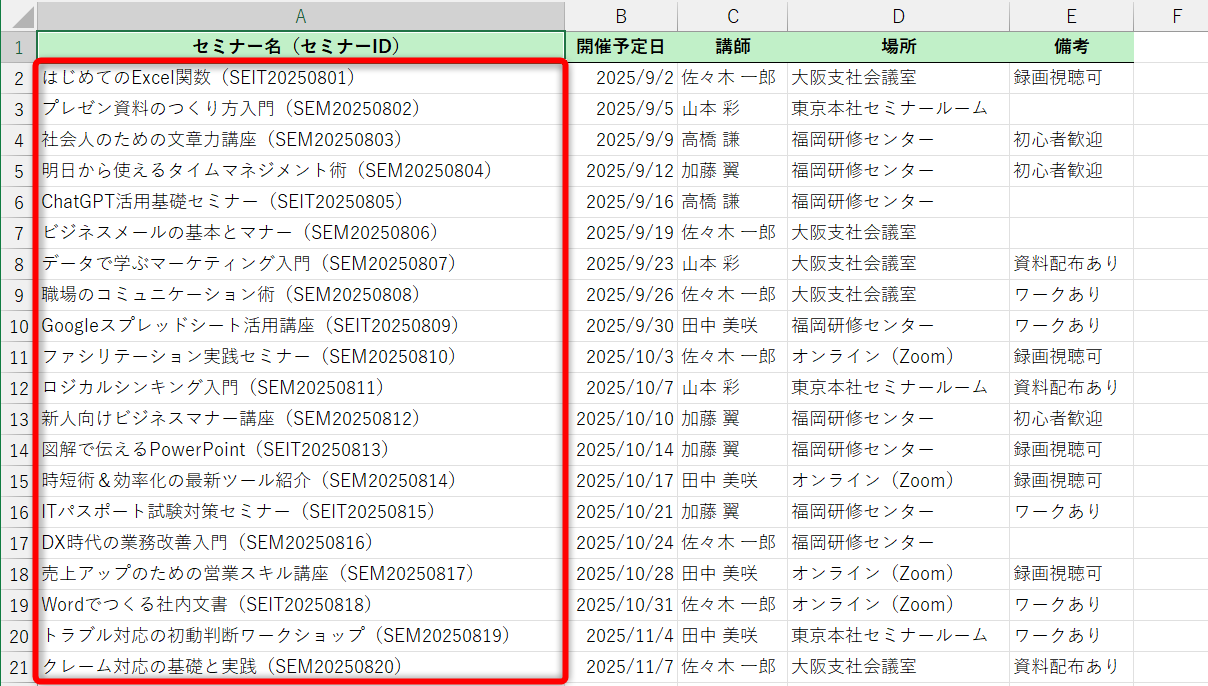Select the セミナー名（セミナーID） header cell

coord(300,47)
